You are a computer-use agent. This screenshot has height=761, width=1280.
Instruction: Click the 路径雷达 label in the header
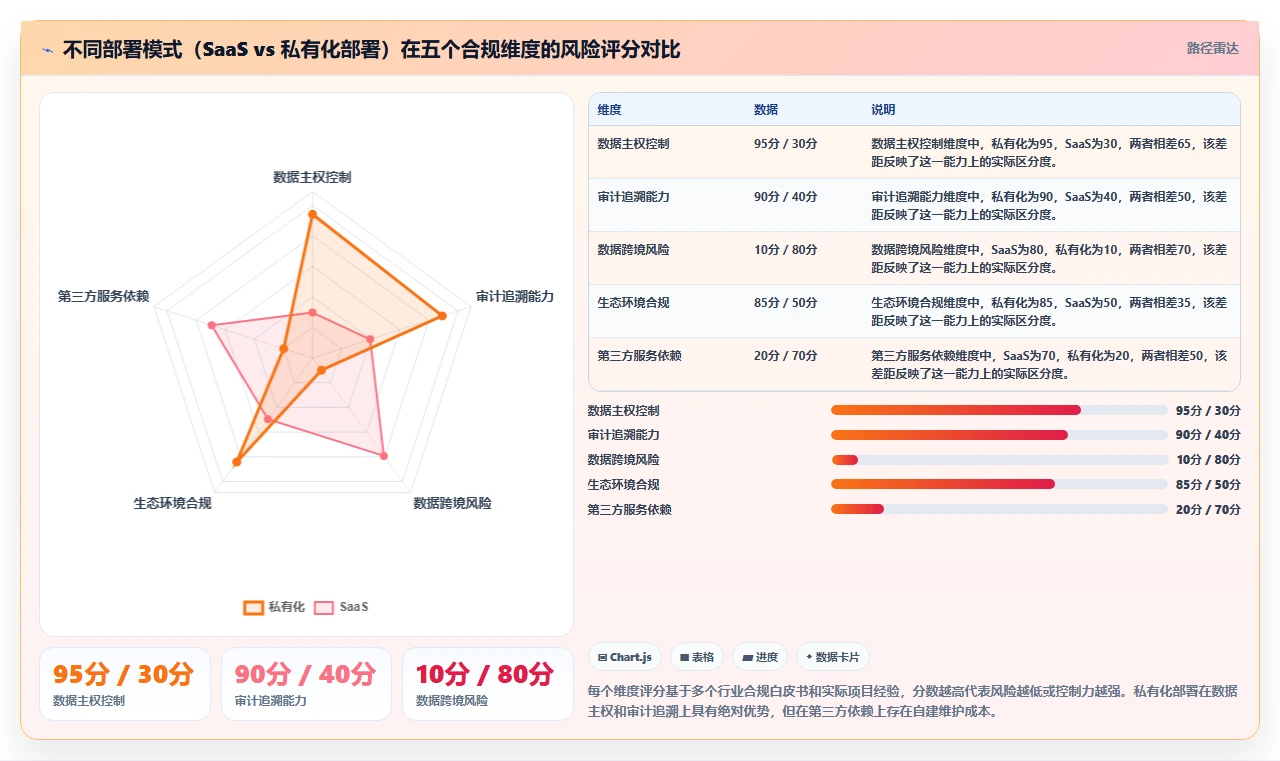pos(1212,48)
